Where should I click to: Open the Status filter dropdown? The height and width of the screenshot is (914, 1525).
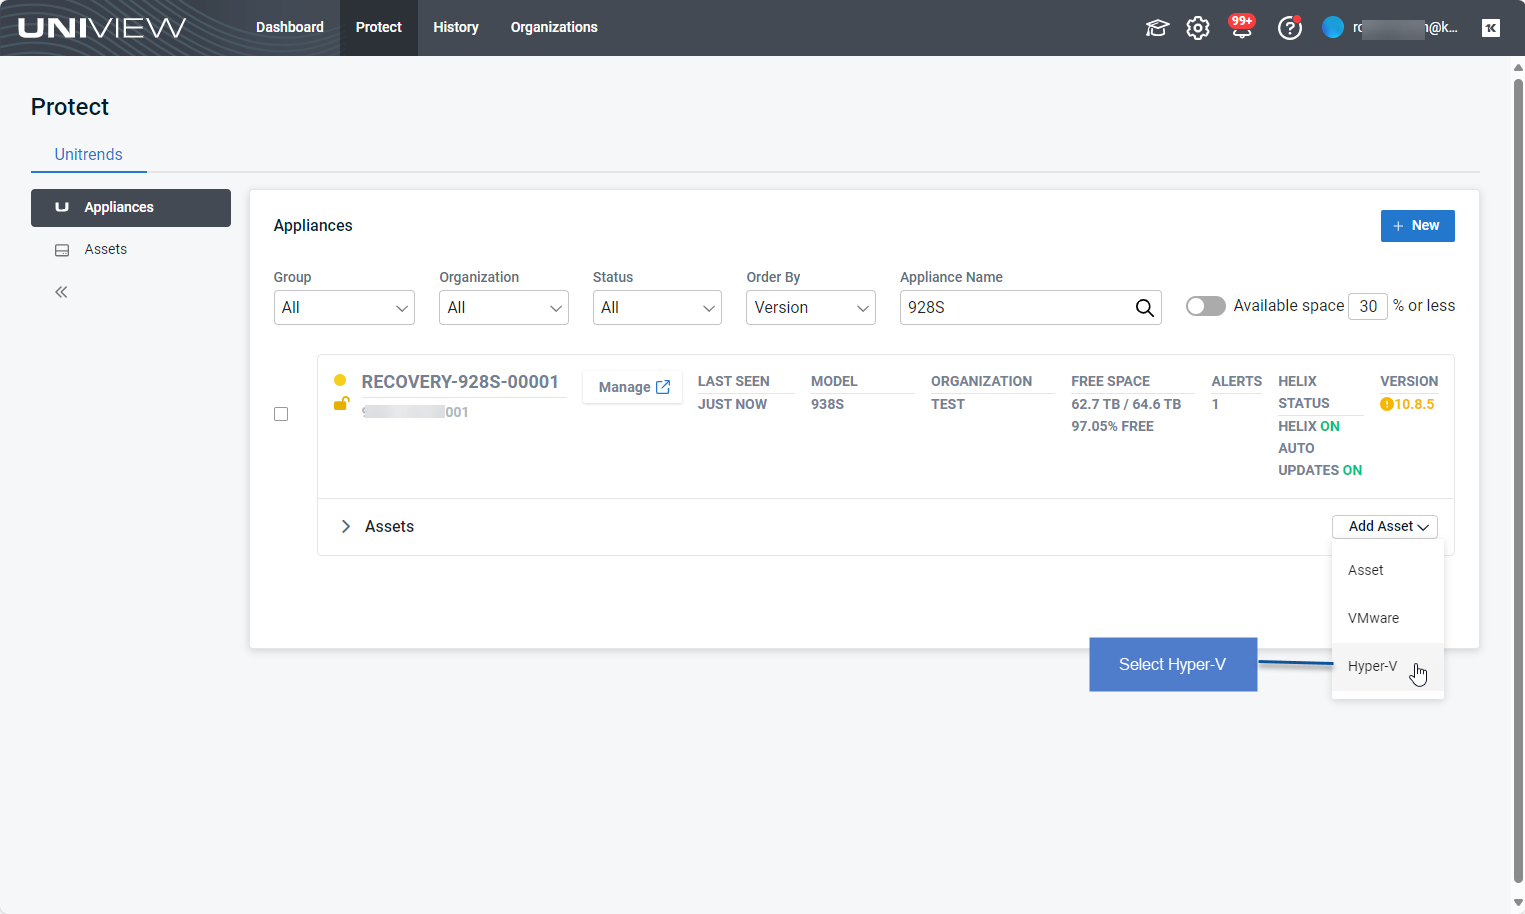(657, 308)
